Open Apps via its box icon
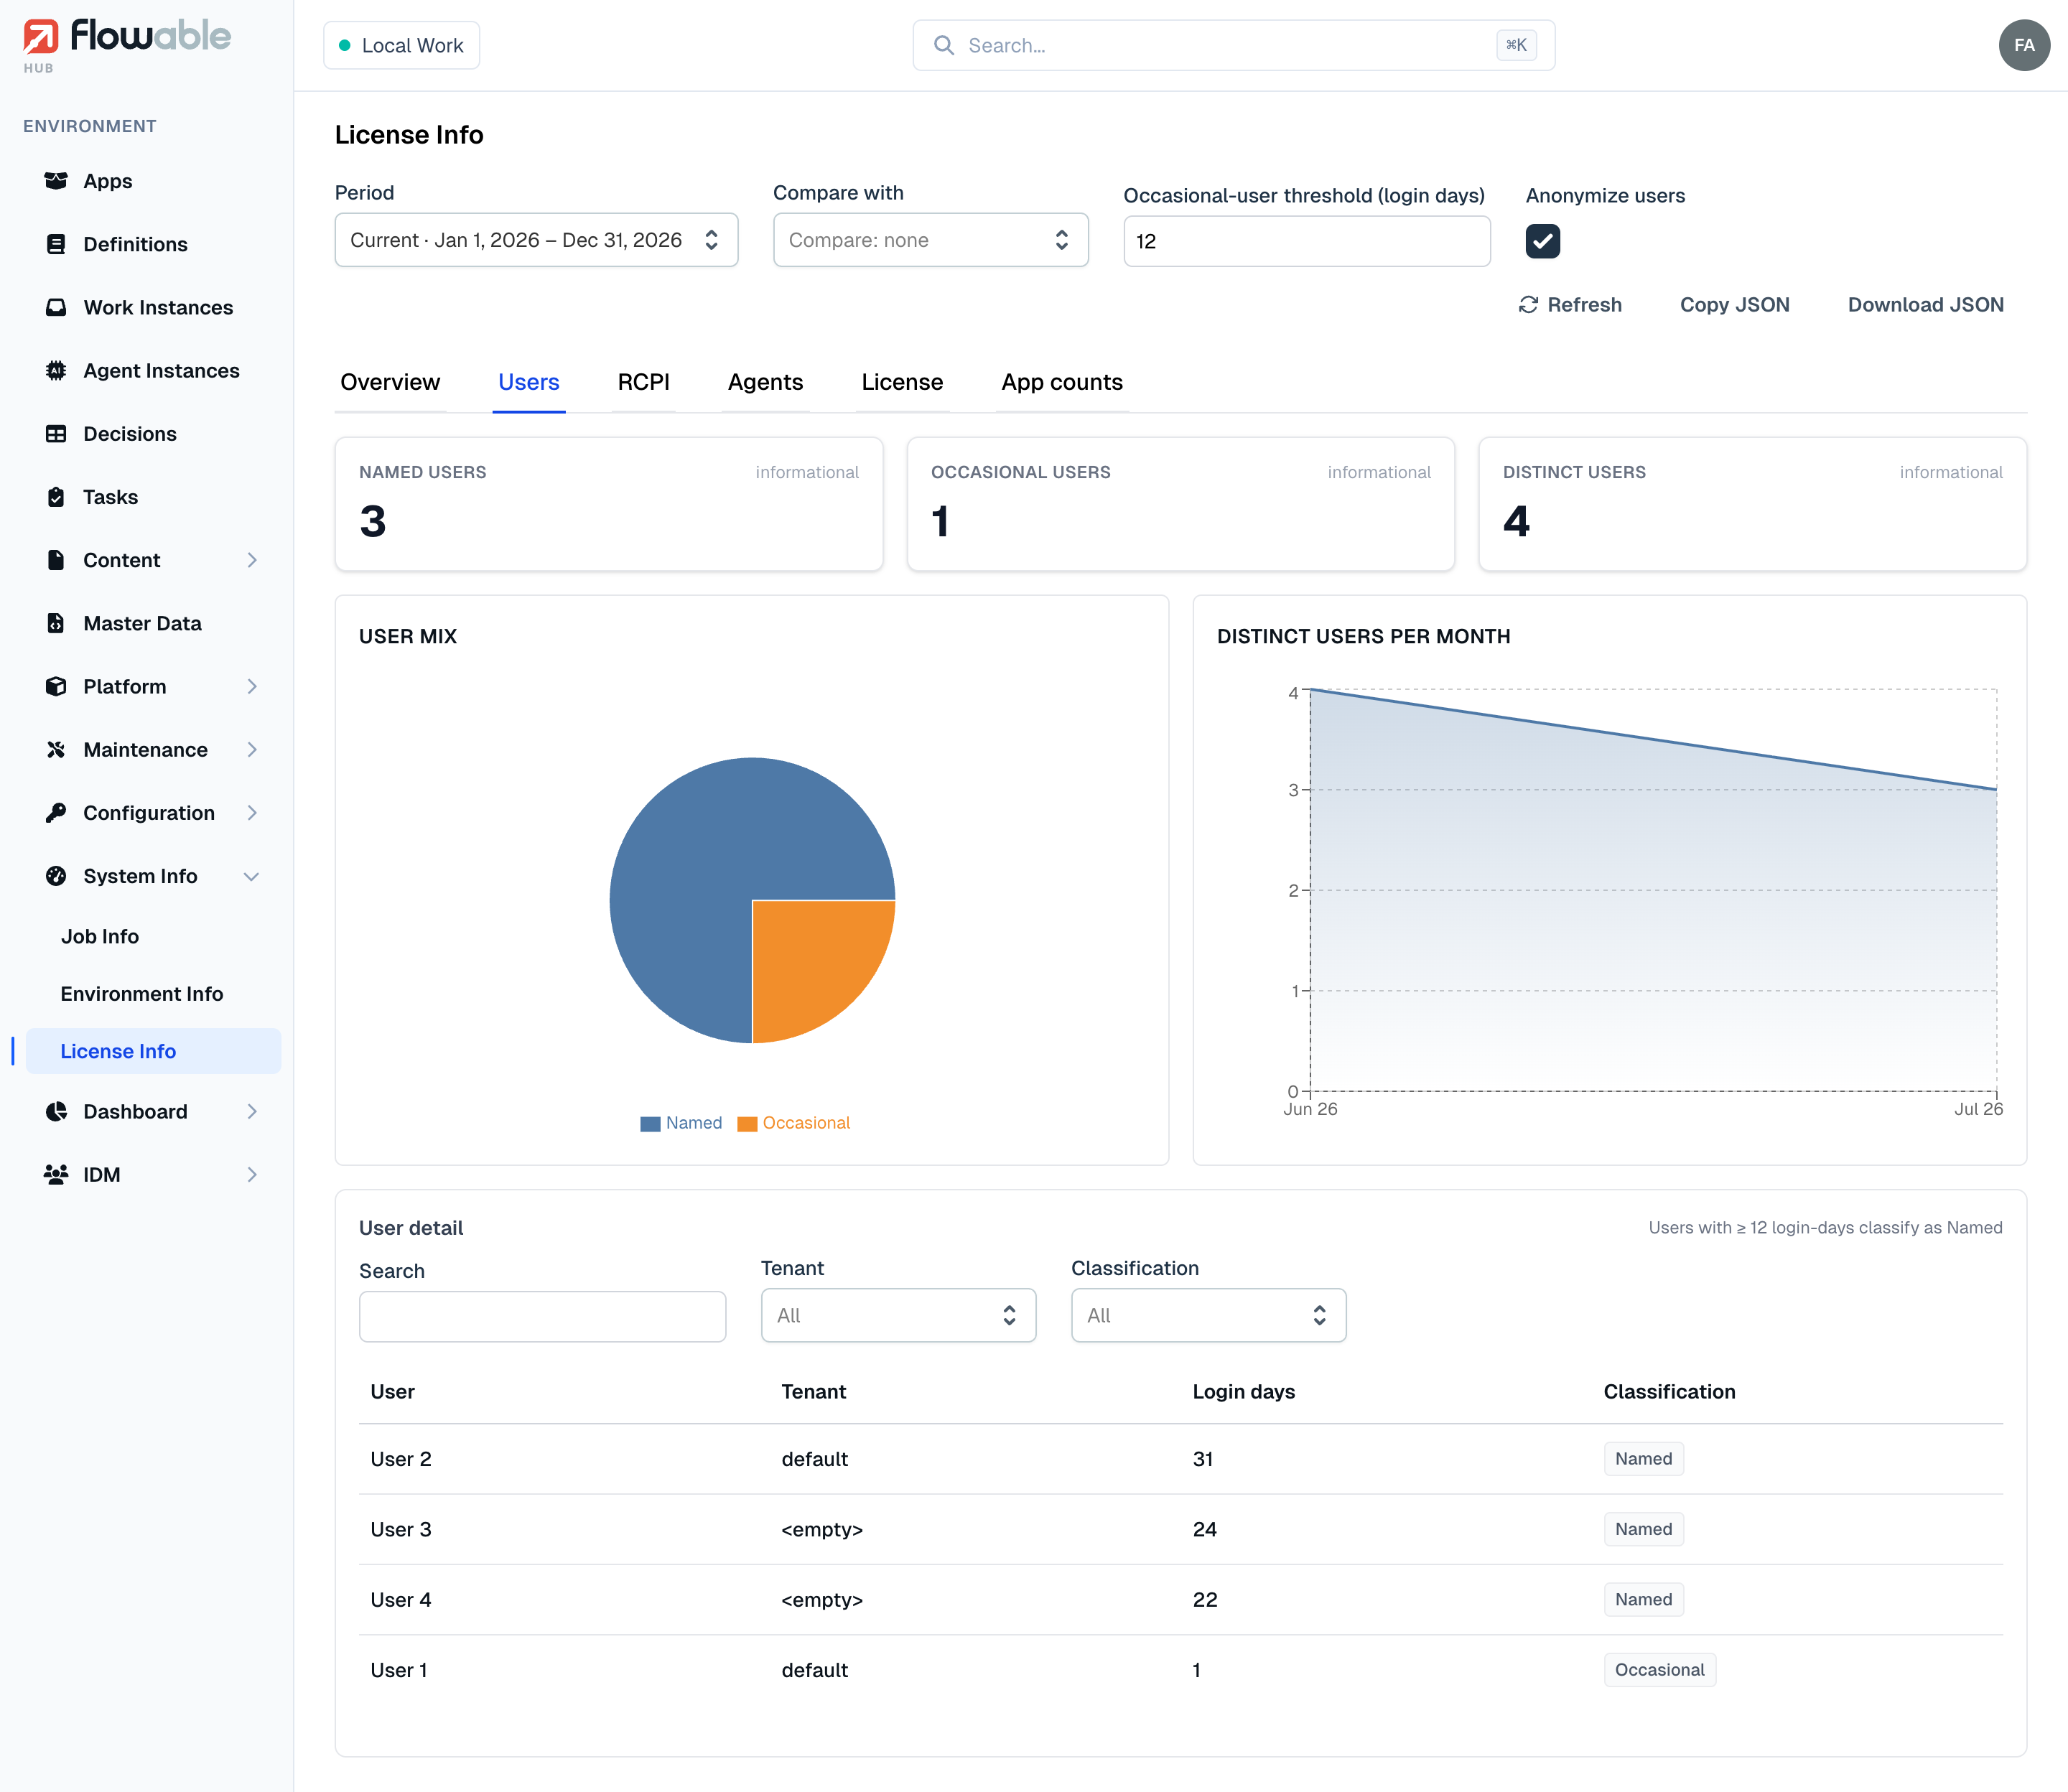 click(56, 181)
